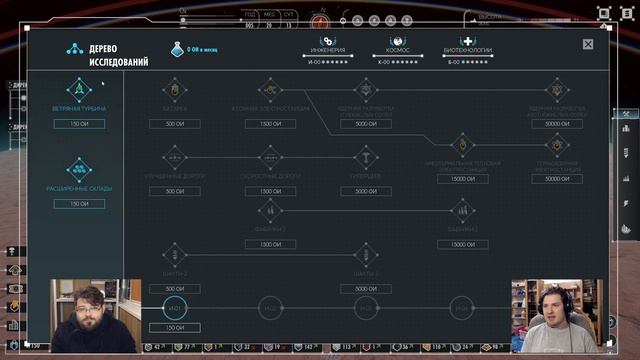Screen dimensions: 640x360
Task: Select the Шахты 2 research node icon
Action: pos(175,255)
